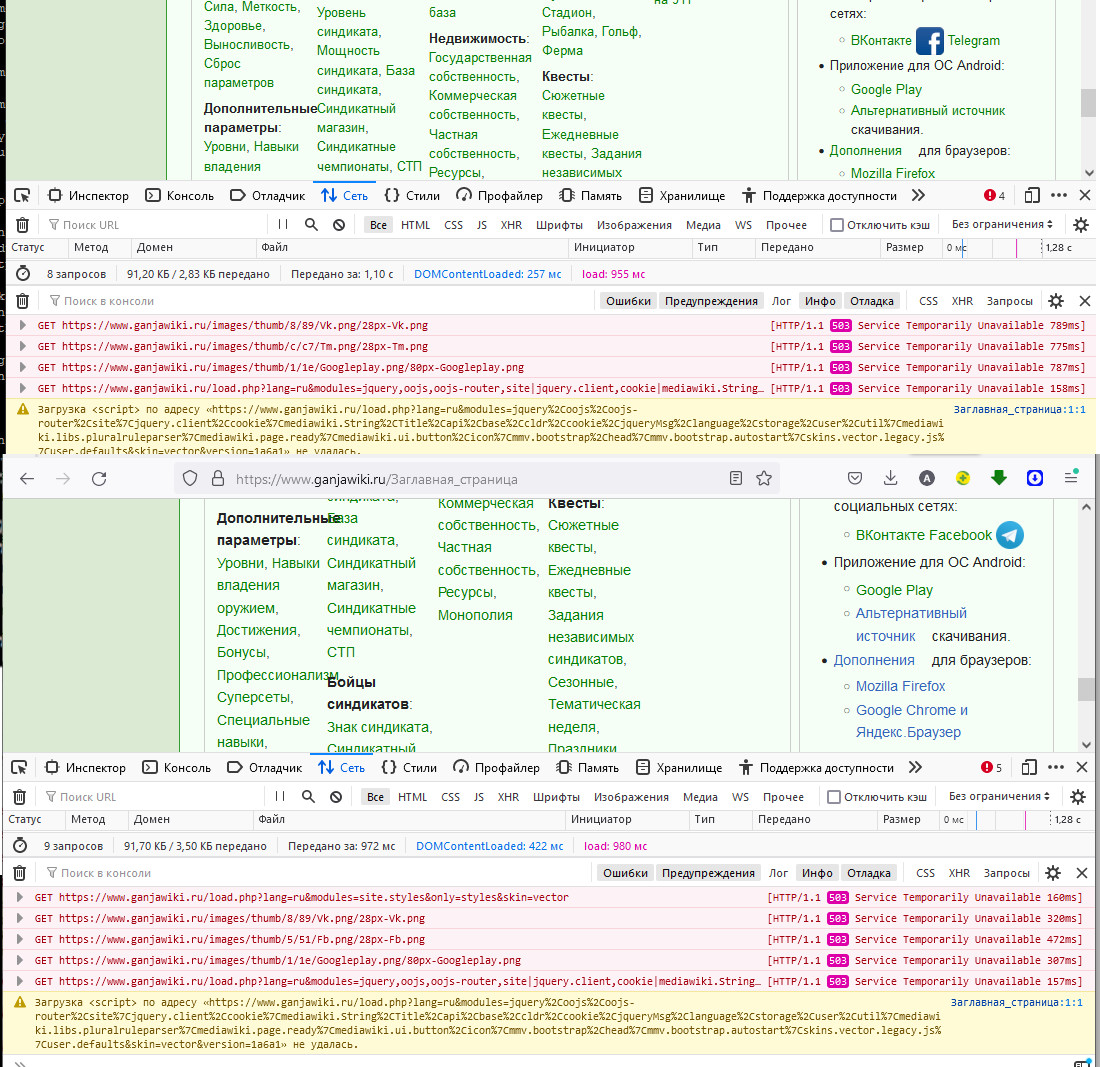Screen dimensions: 1100x1067
Task: Bookmark the page with the star icon
Action: (764, 478)
